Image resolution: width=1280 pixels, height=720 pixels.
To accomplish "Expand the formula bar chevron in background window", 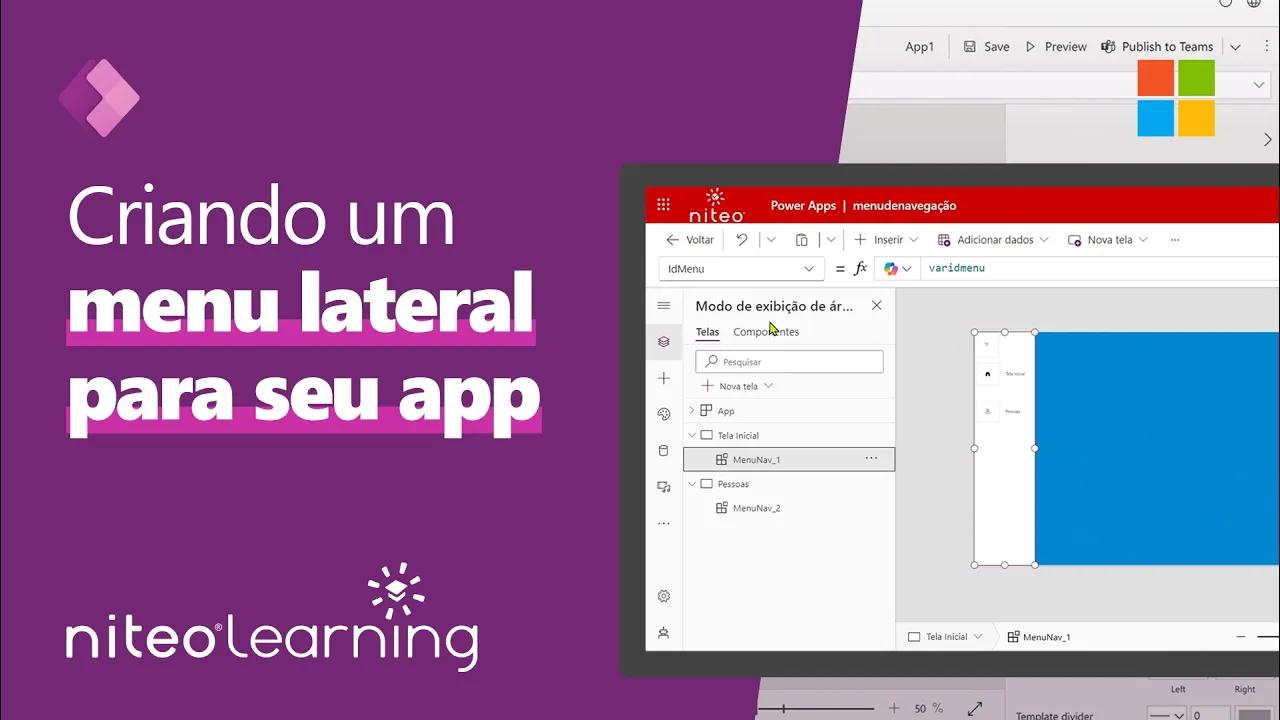I will (1259, 85).
